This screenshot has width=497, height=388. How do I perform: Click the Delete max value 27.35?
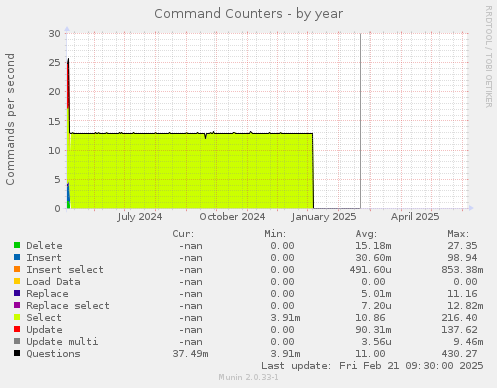[x=462, y=246]
